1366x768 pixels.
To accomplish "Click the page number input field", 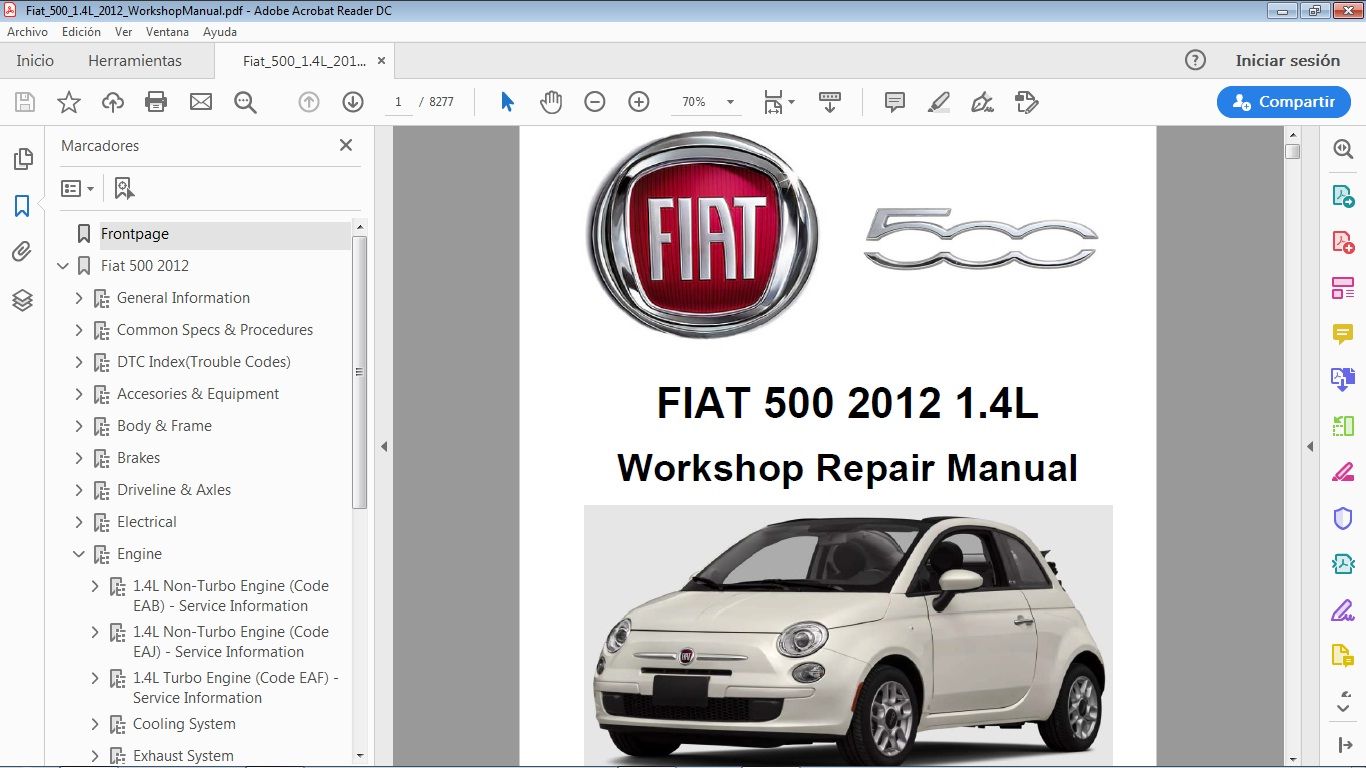I will click(x=398, y=102).
